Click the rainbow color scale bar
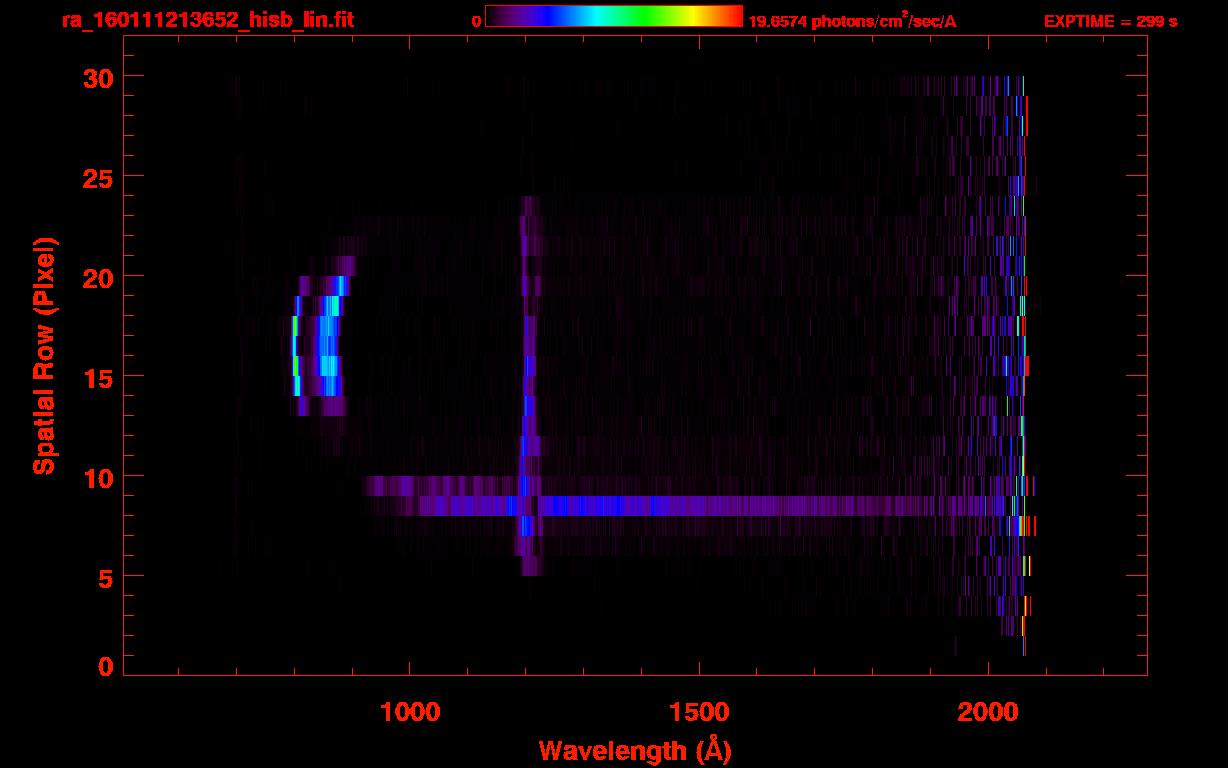The height and width of the screenshot is (768, 1228). [614, 16]
